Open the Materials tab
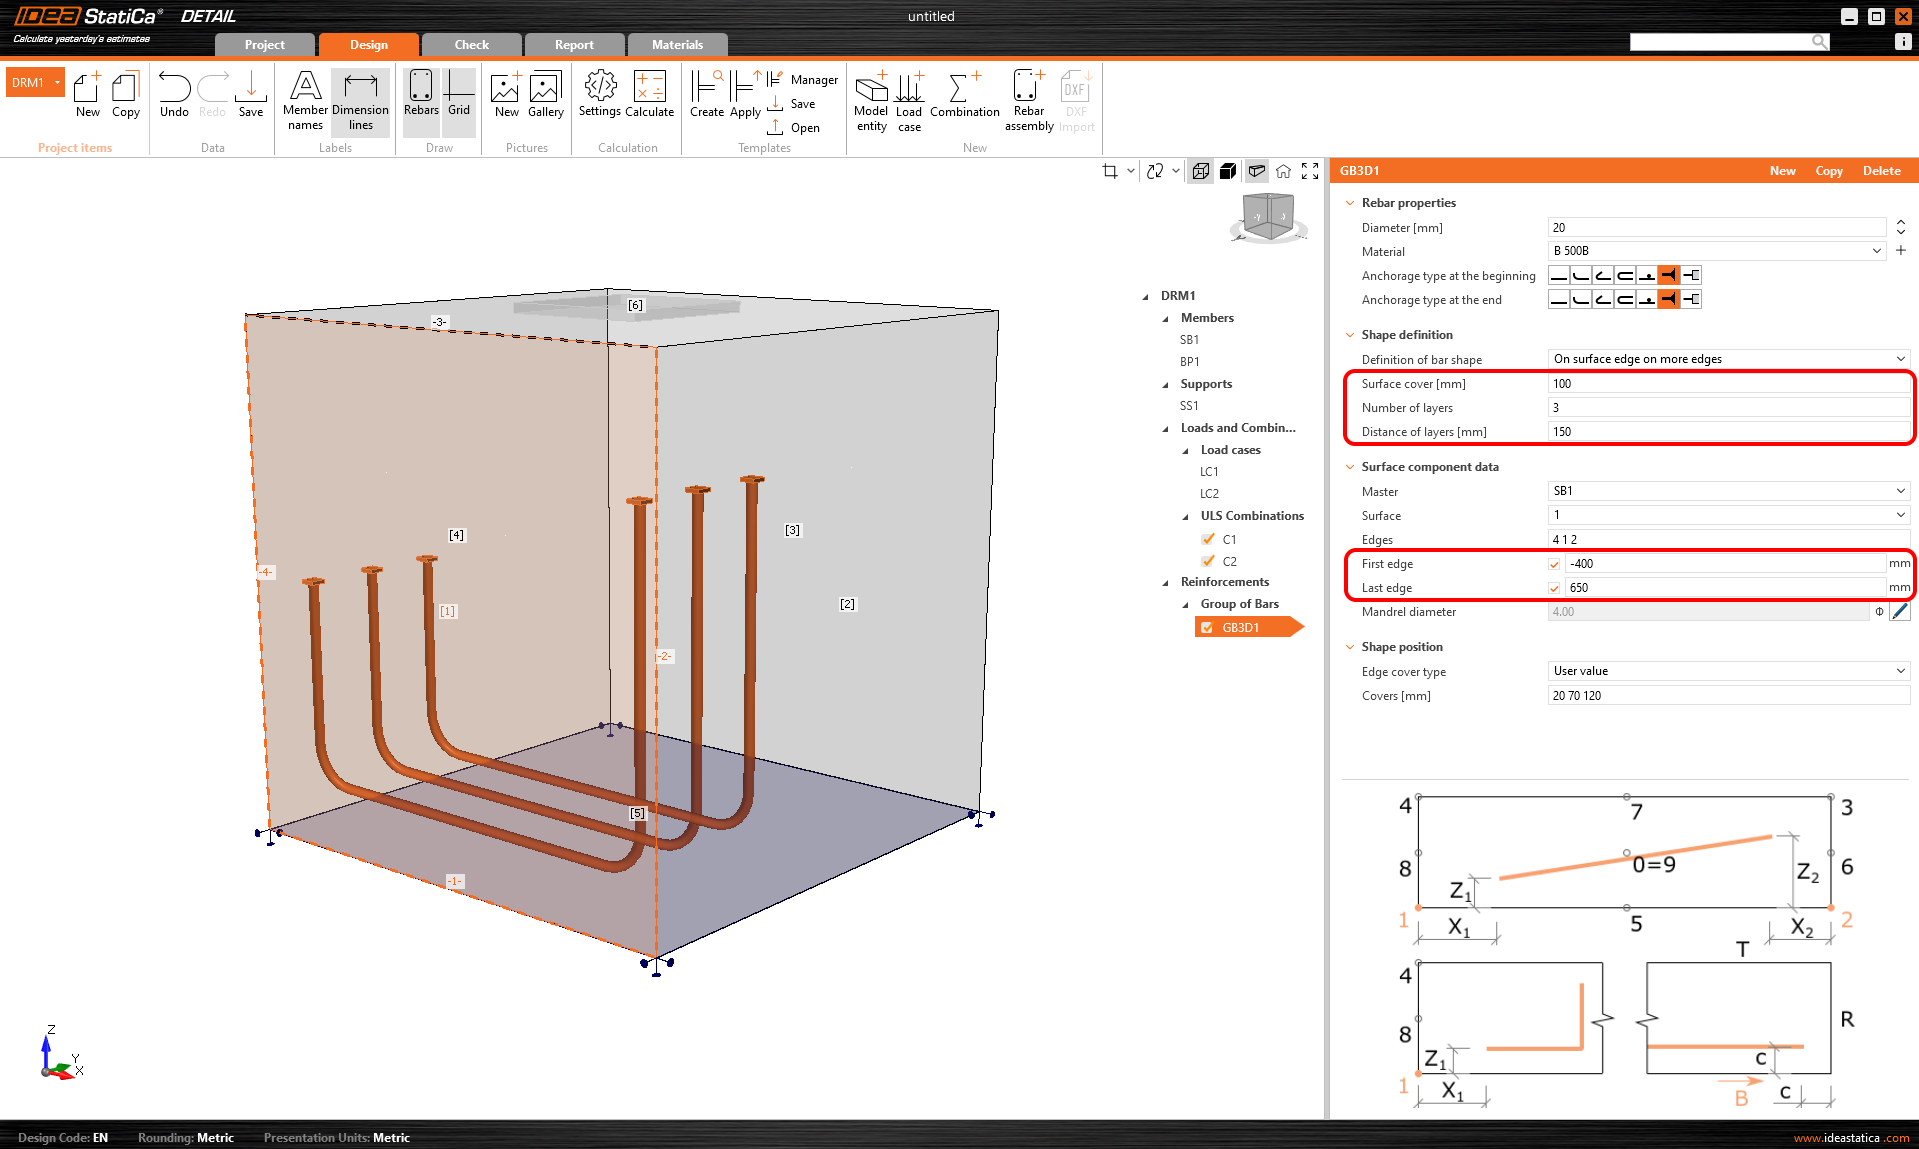Image resolution: width=1919 pixels, height=1149 pixels. pos(677,45)
